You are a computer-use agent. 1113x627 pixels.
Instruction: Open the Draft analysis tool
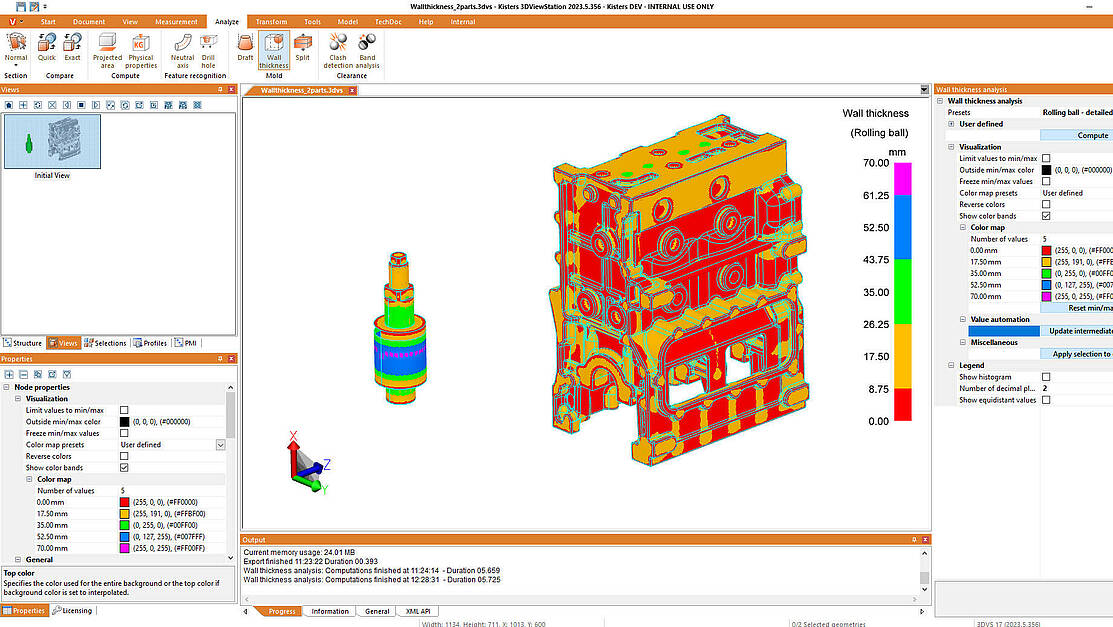(245, 48)
